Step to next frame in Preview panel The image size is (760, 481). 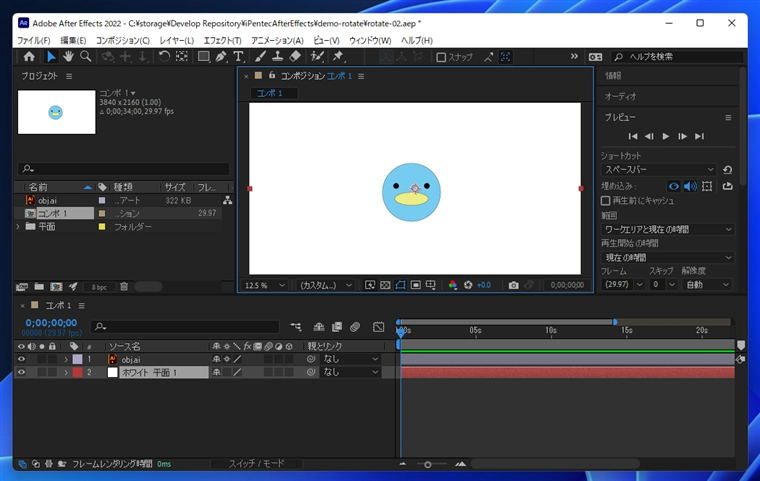tap(682, 136)
